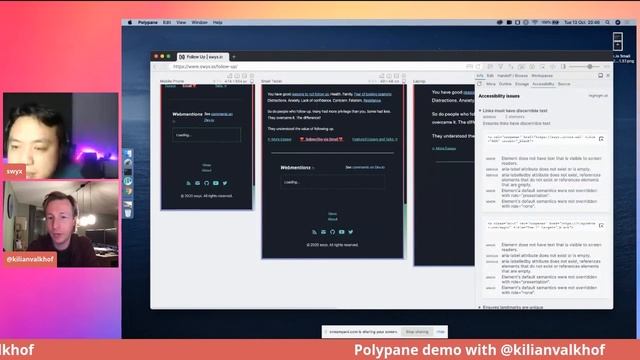This screenshot has height=360, width=640.
Task: Switch to the Outline tab in the side panel
Action: click(x=505, y=84)
